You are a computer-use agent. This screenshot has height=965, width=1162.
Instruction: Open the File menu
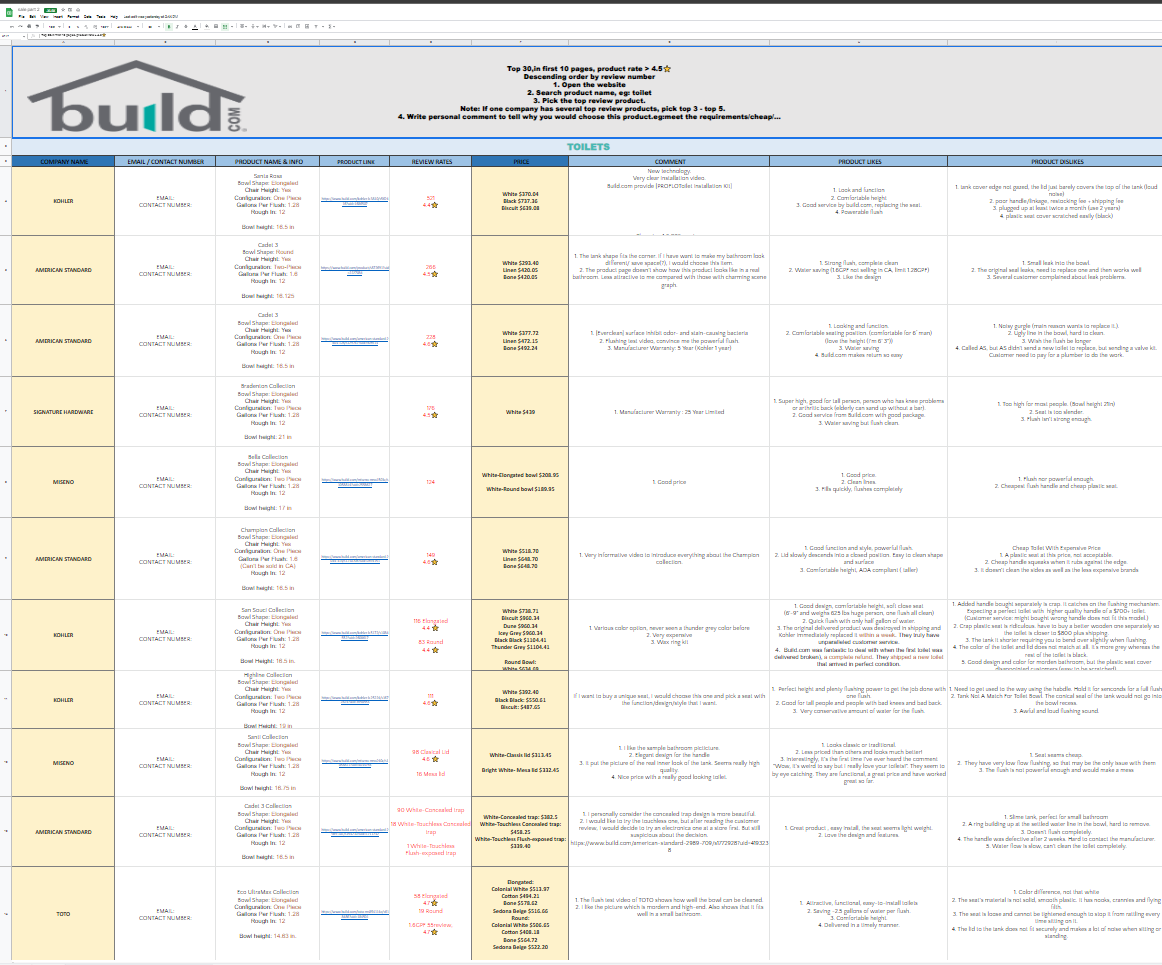coord(21,16)
